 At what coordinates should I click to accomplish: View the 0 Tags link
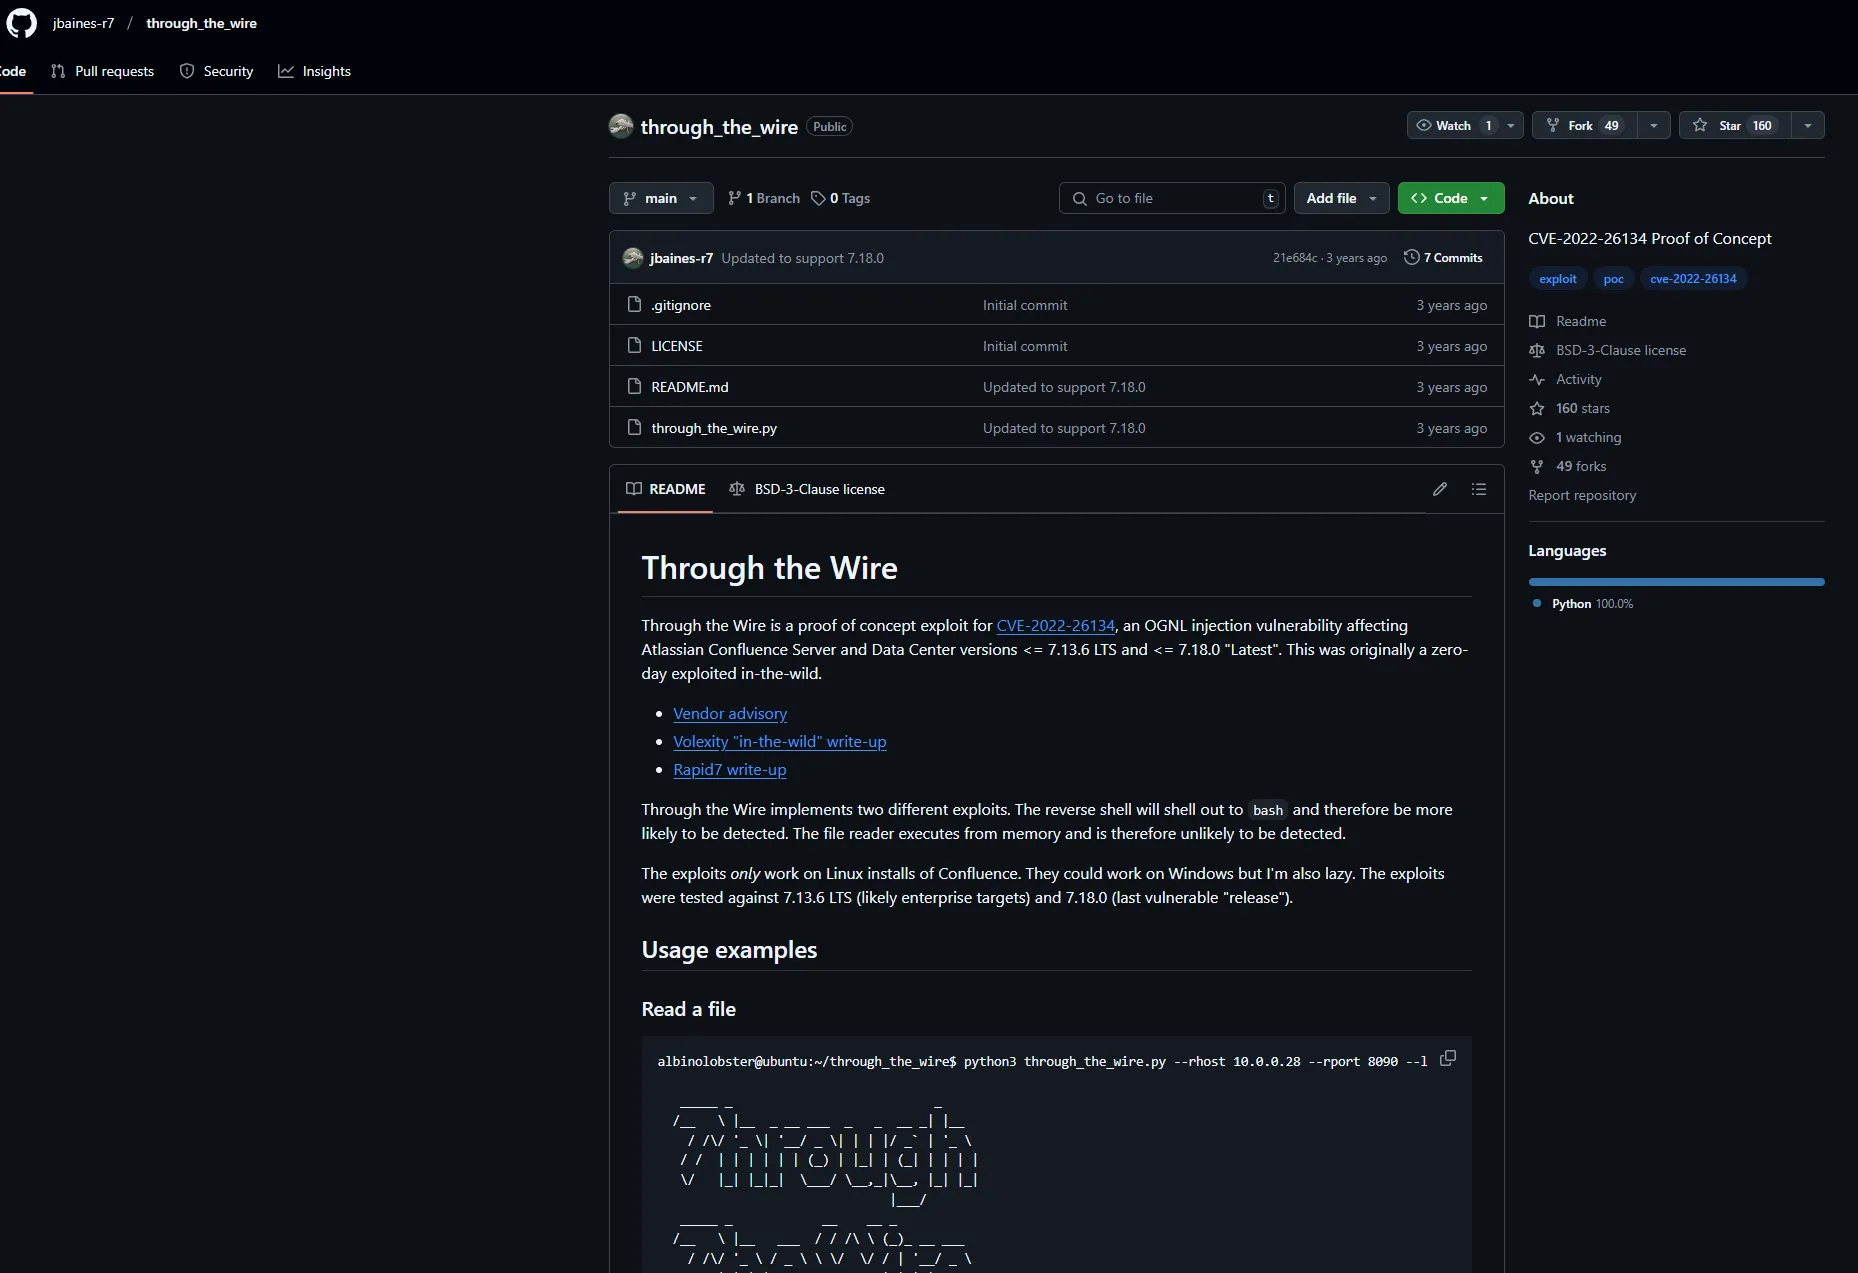pos(840,198)
